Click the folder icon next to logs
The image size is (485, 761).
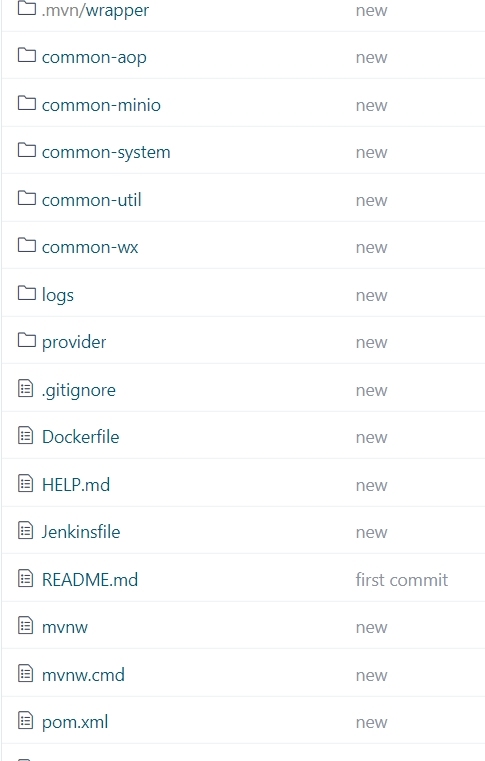[27, 293]
